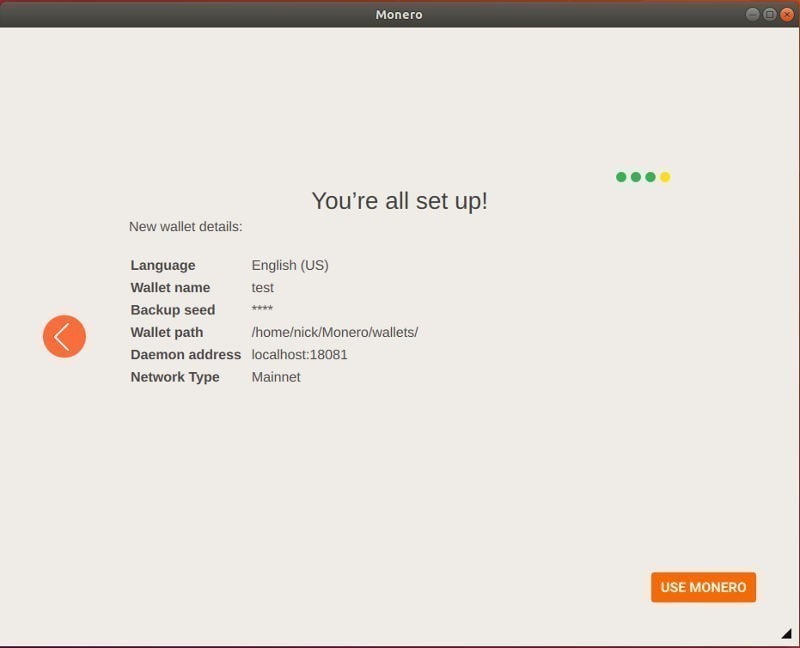Select the second green progress dot
Image resolution: width=800 pixels, height=648 pixels.
636,176
